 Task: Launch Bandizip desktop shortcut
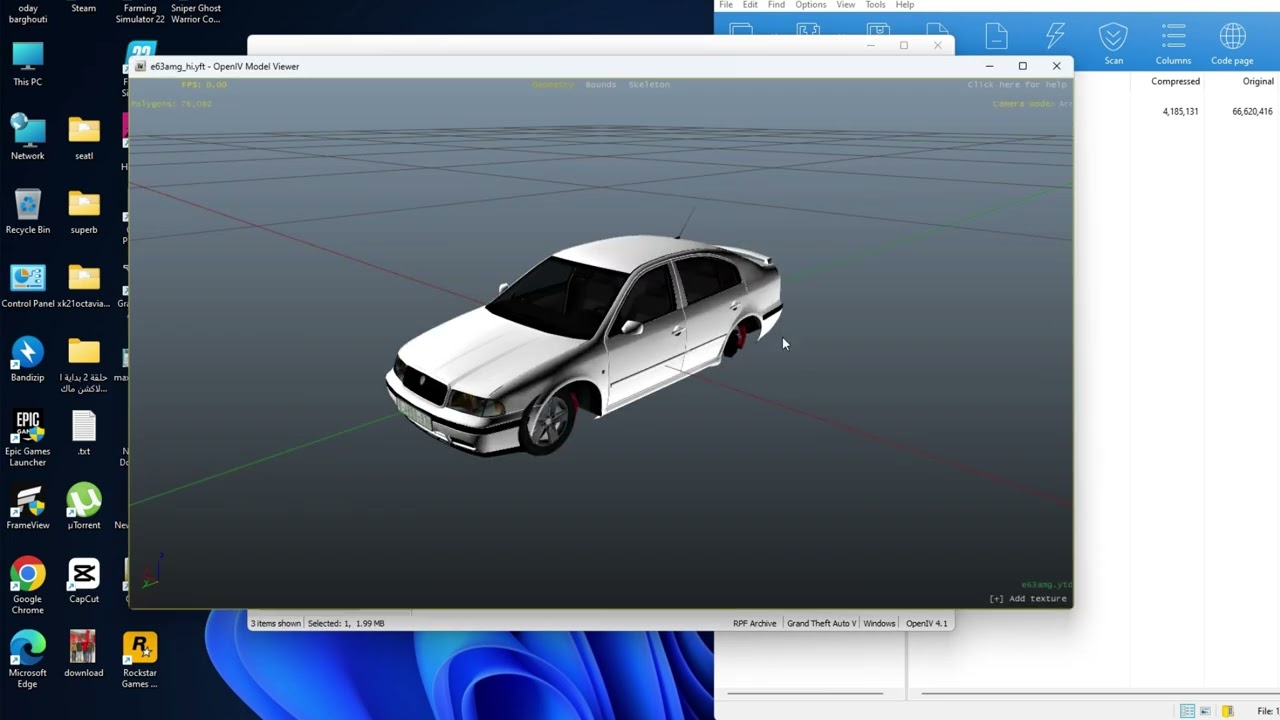point(28,359)
